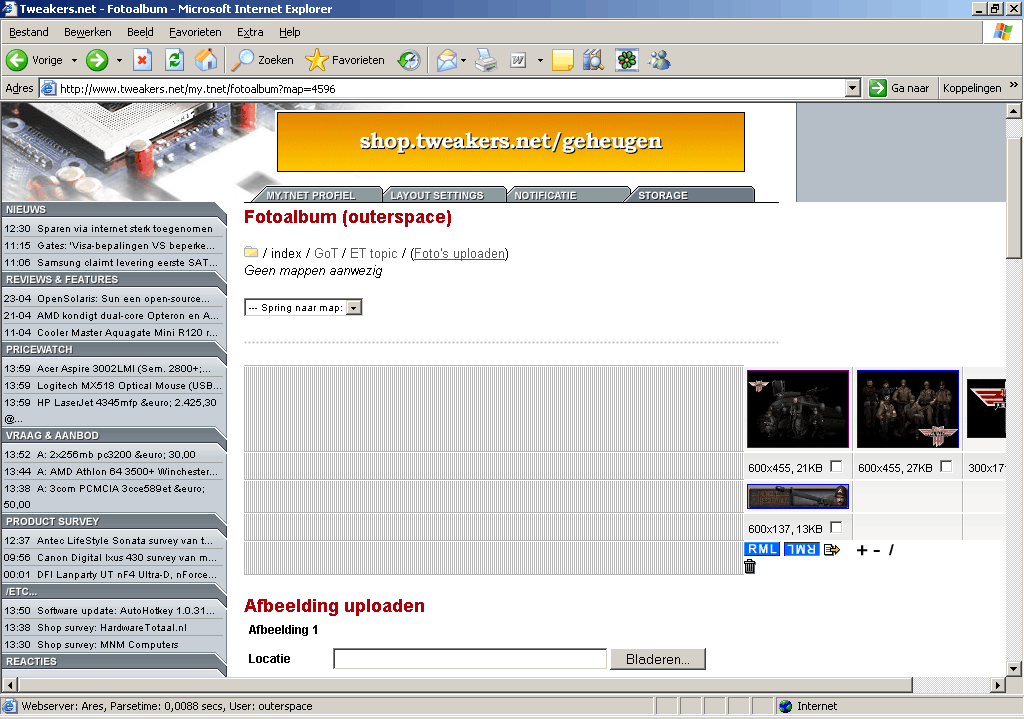Open the Zoeken search pane
This screenshot has width=1024, height=719.
click(x=263, y=60)
